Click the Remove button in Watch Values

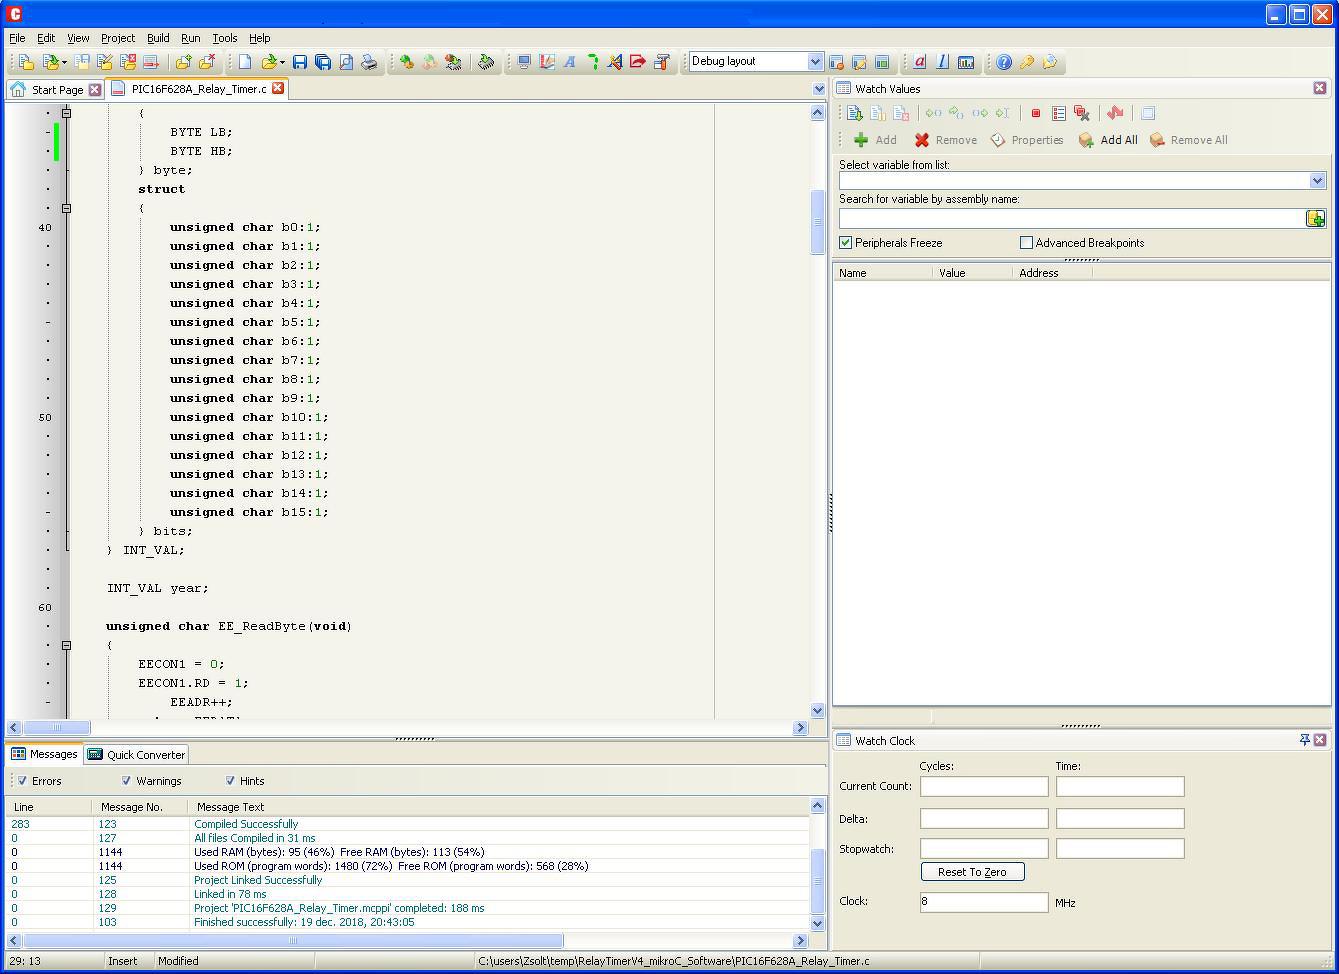point(945,140)
